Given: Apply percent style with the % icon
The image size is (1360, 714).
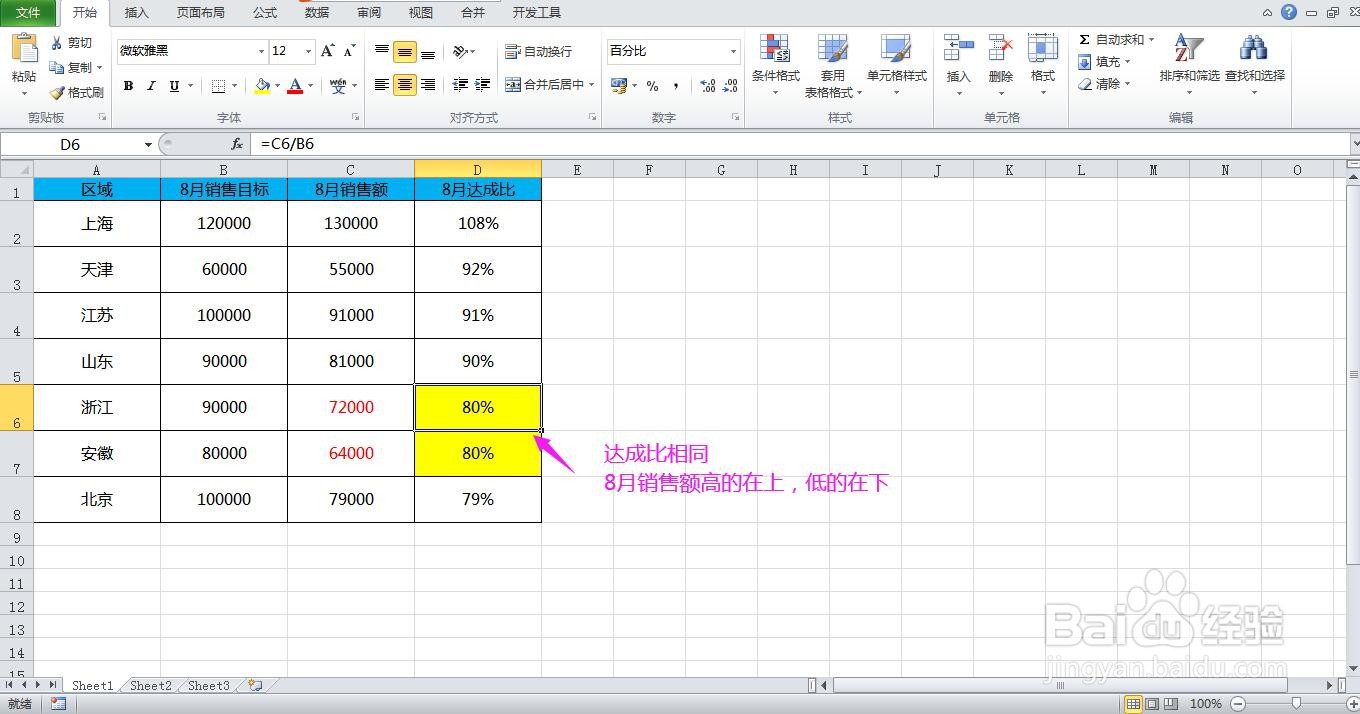Looking at the screenshot, I should click(x=652, y=86).
